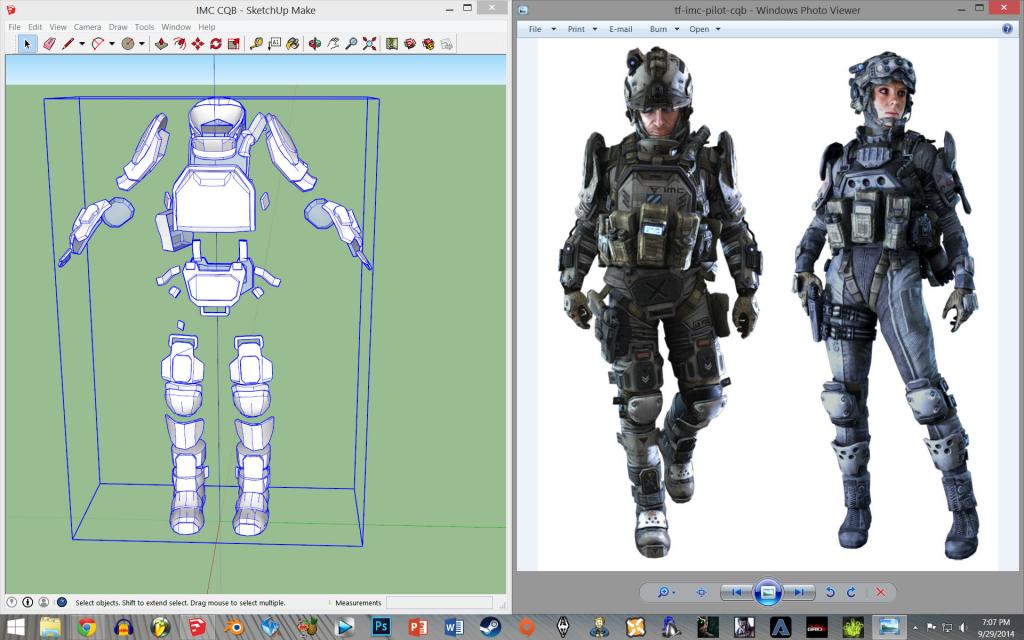
Task: Open the SketchUp Help menu
Action: (x=207, y=27)
